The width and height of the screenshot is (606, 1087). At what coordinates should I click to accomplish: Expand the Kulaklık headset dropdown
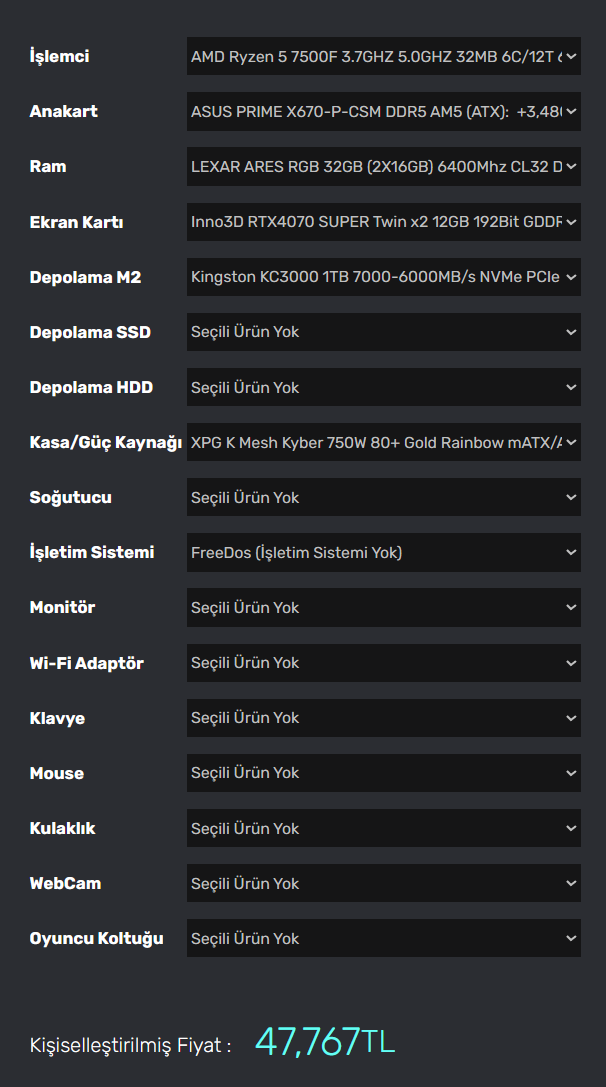pos(383,828)
